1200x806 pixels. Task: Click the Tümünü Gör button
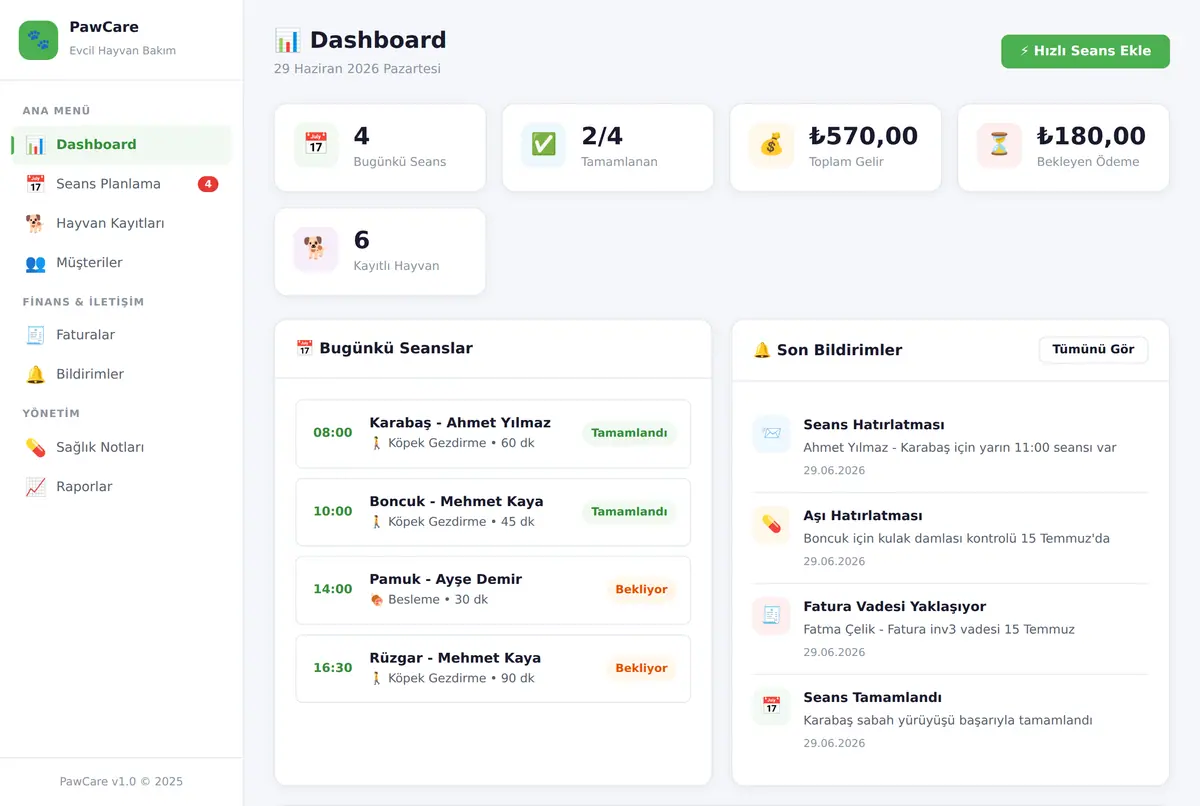click(x=1093, y=350)
